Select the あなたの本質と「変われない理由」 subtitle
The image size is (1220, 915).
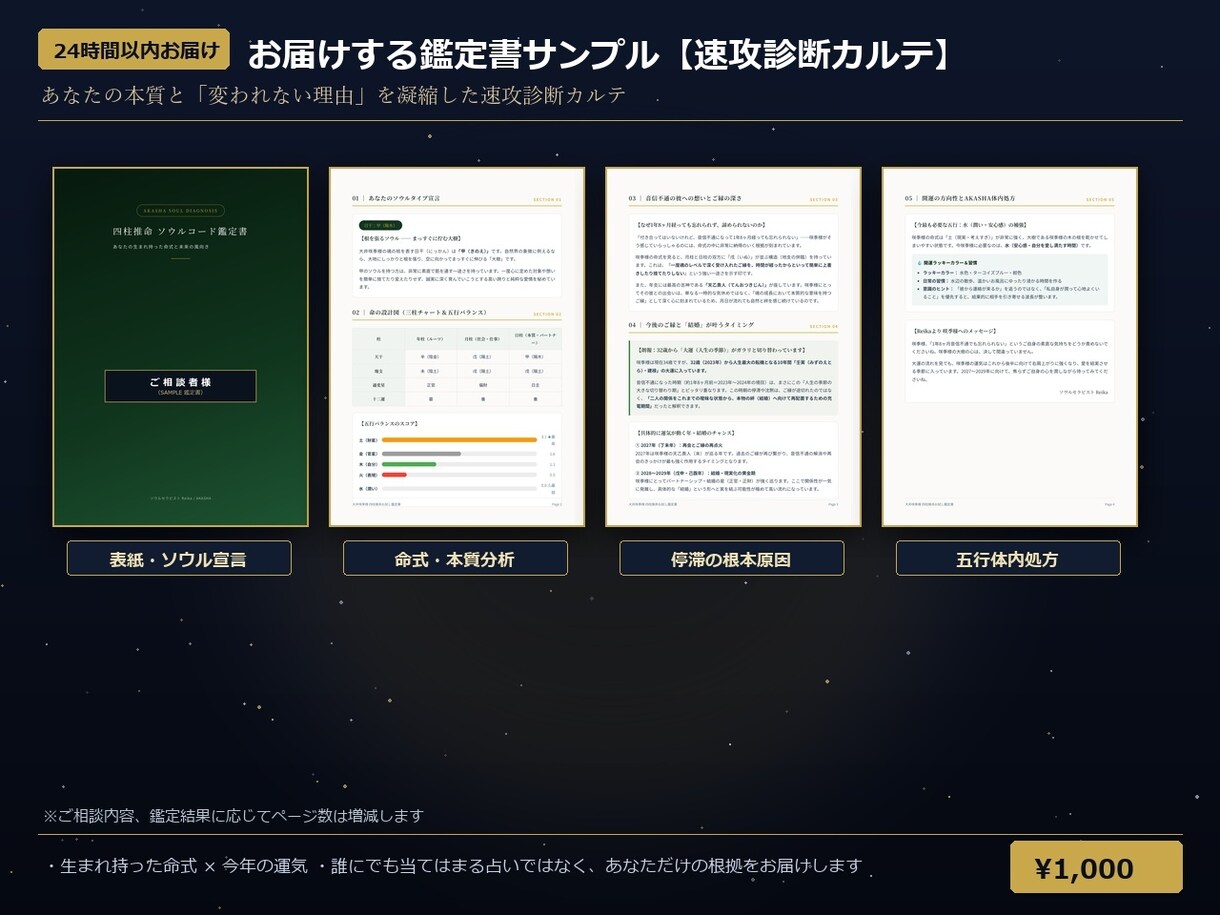pyautogui.click(x=334, y=95)
